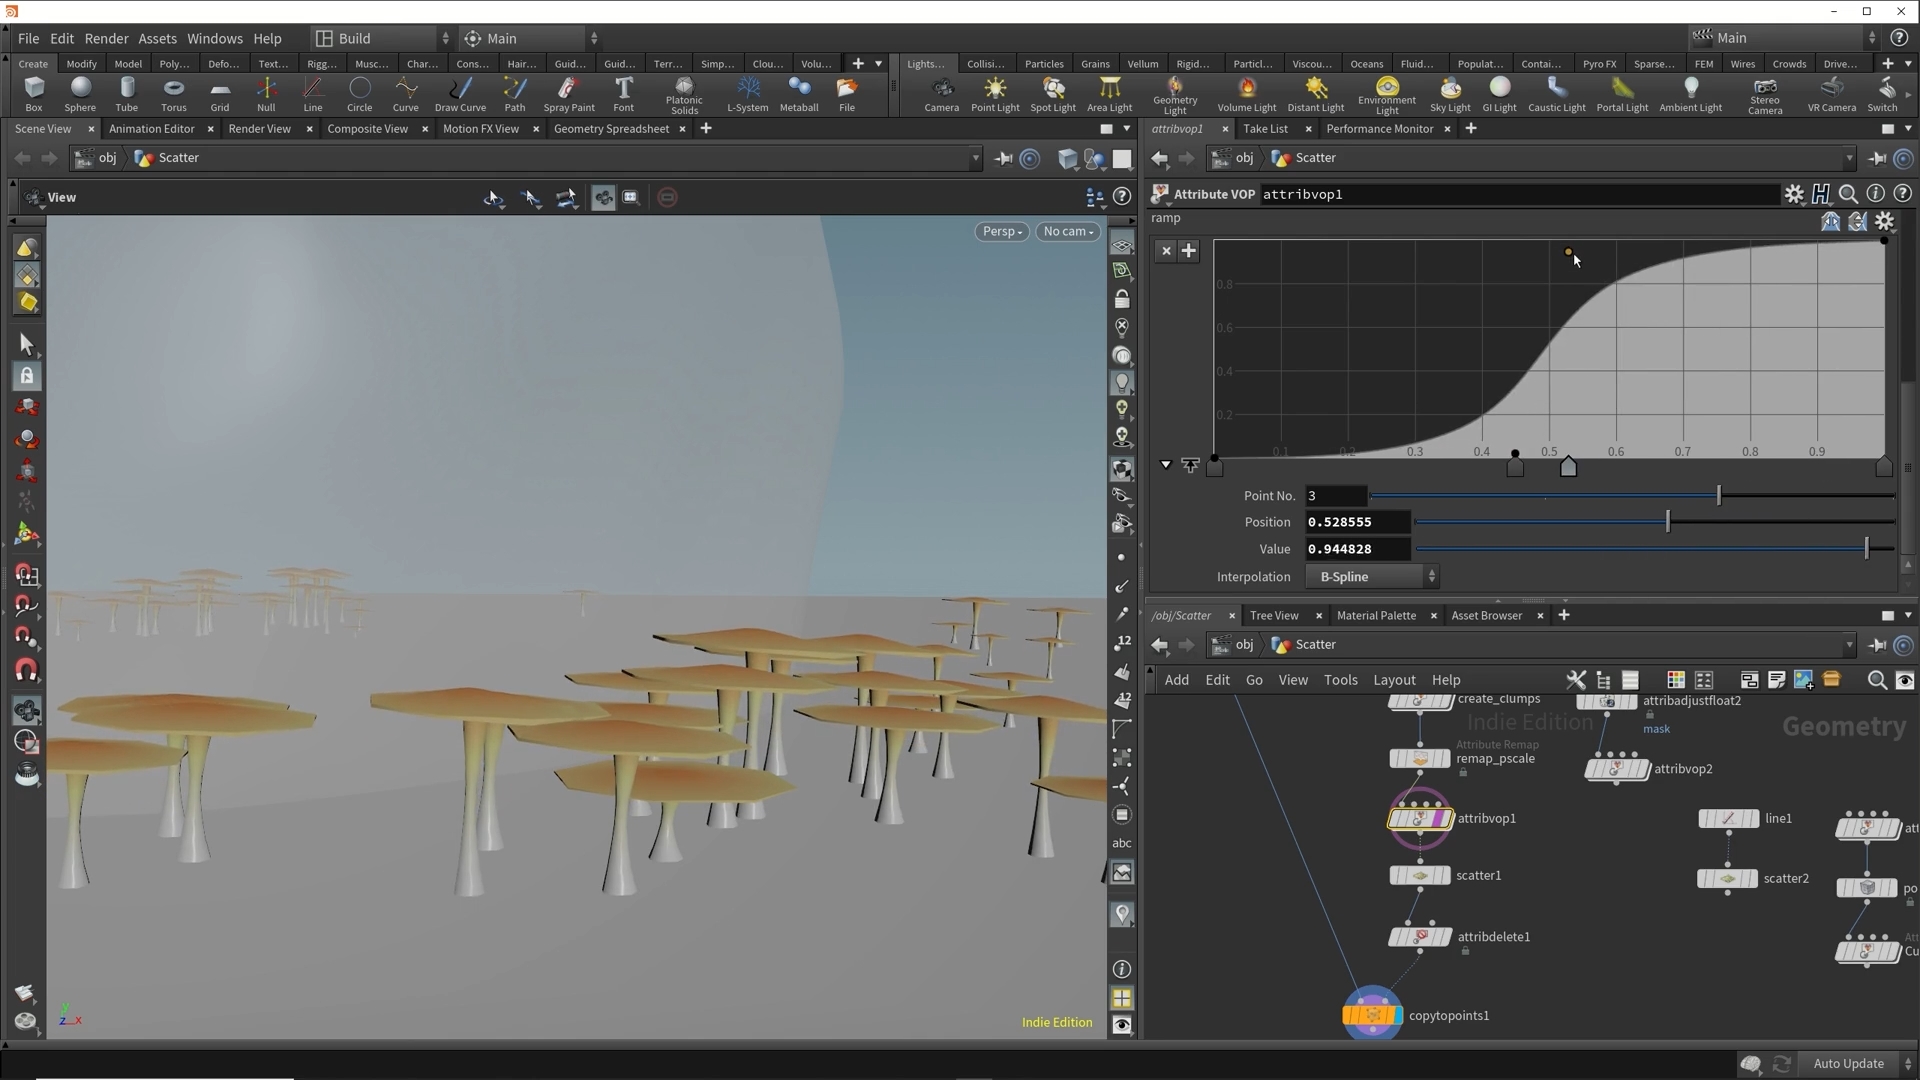This screenshot has width=1920, height=1080.
Task: Remove the selected ramp point
Action: point(1166,251)
